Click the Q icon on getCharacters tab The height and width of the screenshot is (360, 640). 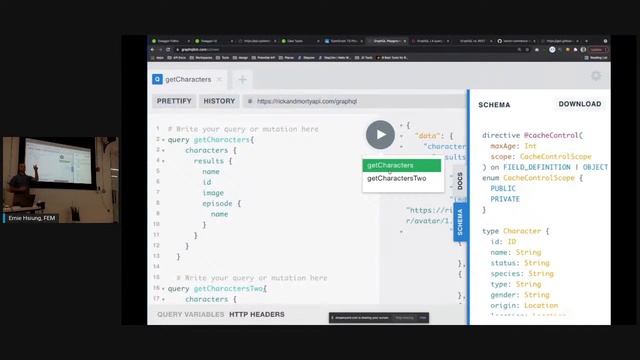click(157, 79)
